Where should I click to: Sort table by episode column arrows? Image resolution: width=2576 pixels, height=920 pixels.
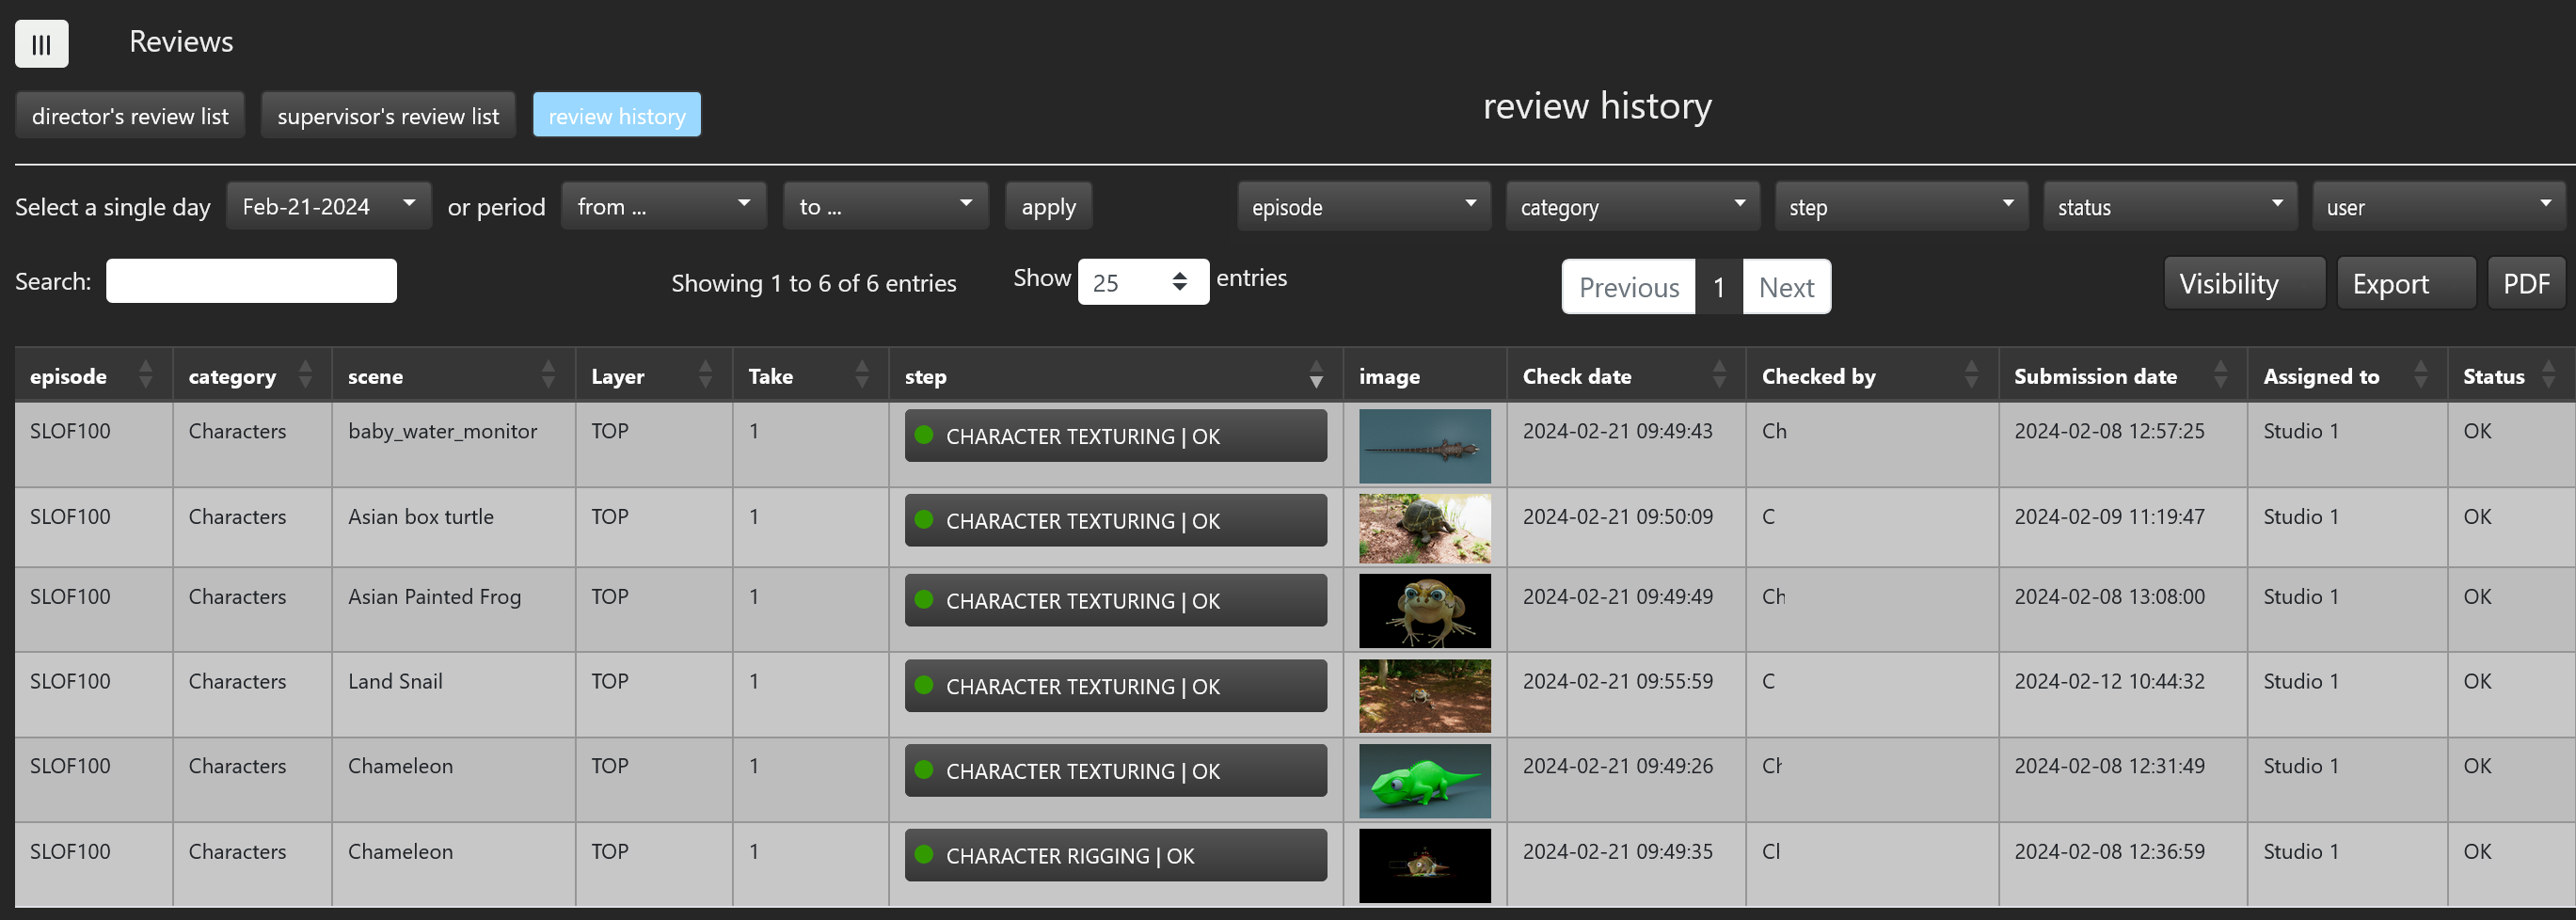[x=145, y=375]
